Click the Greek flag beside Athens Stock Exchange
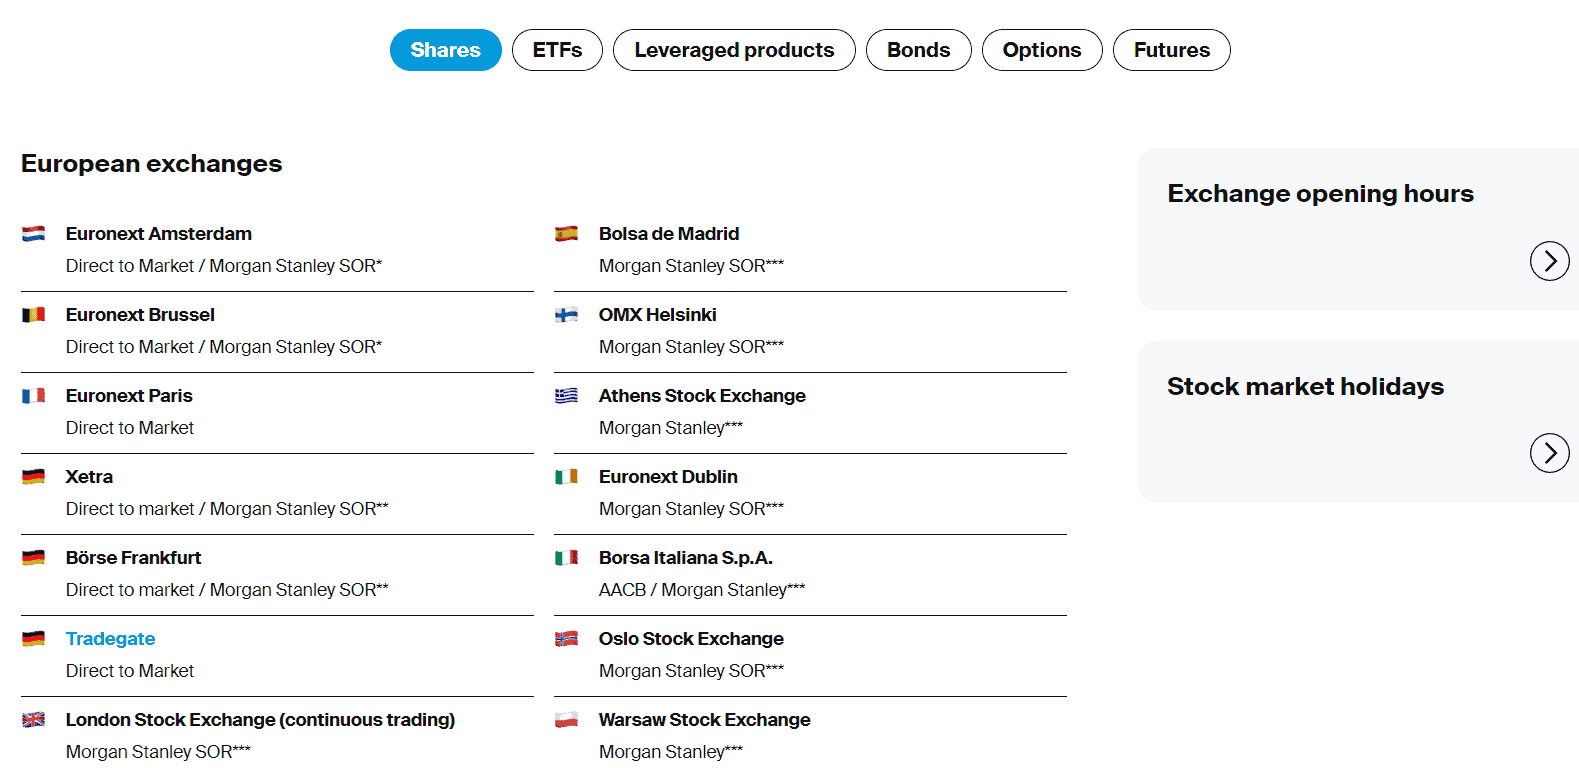1579x768 pixels. [x=566, y=396]
